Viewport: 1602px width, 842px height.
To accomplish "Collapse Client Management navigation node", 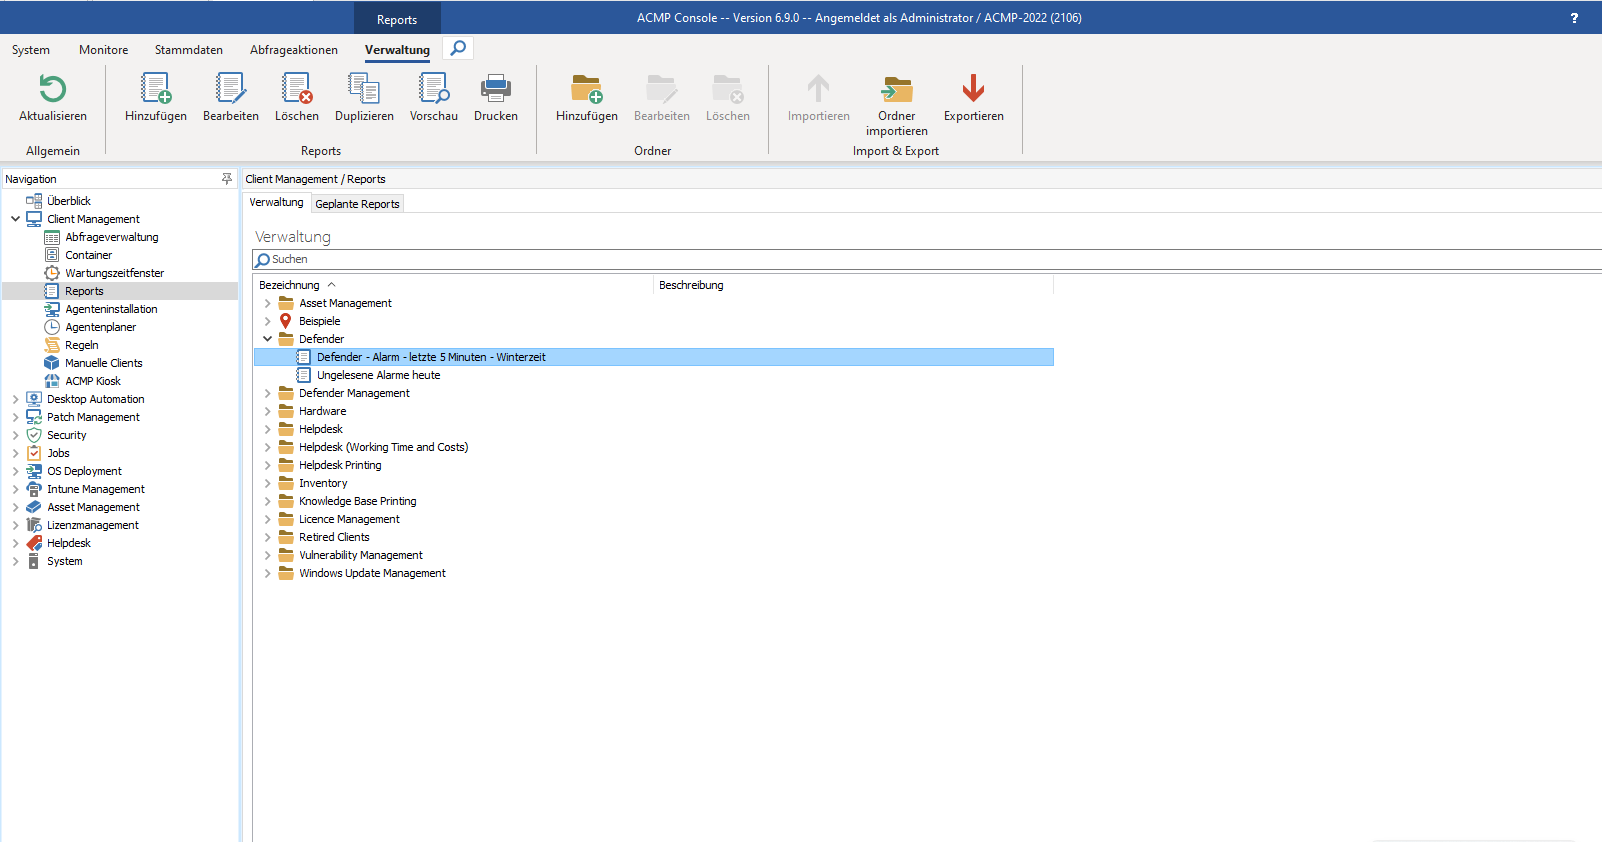I will (x=15, y=219).
